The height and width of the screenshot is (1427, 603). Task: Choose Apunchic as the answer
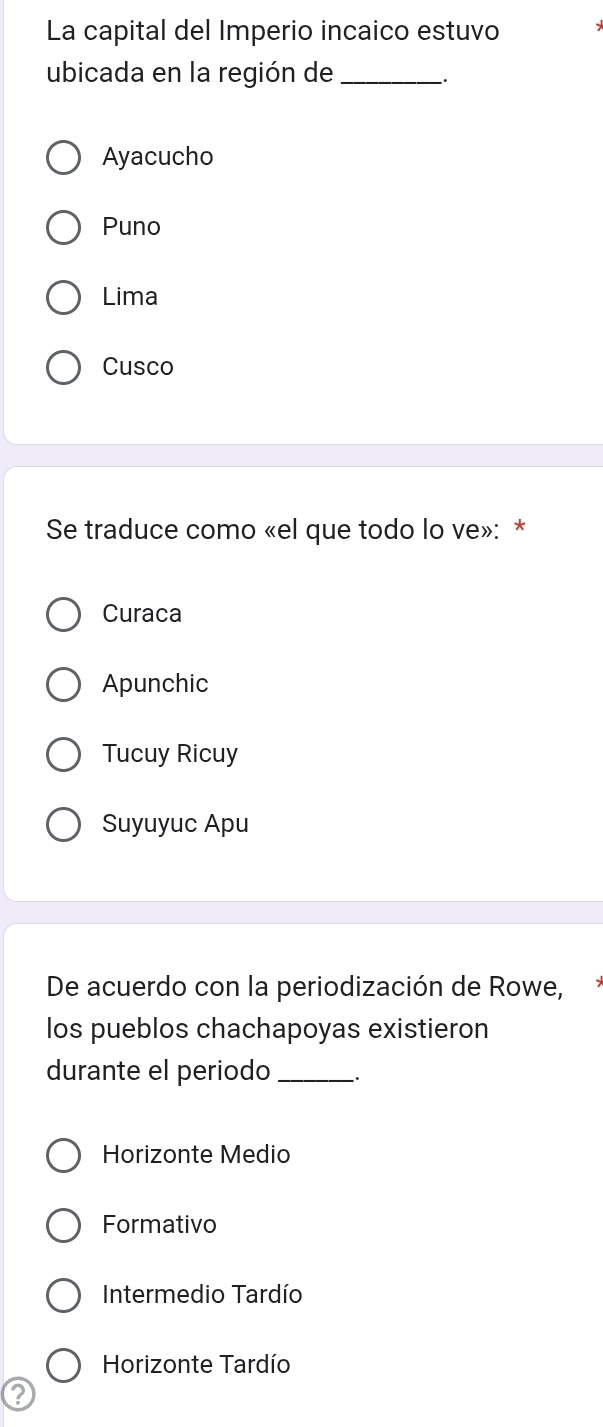63,684
